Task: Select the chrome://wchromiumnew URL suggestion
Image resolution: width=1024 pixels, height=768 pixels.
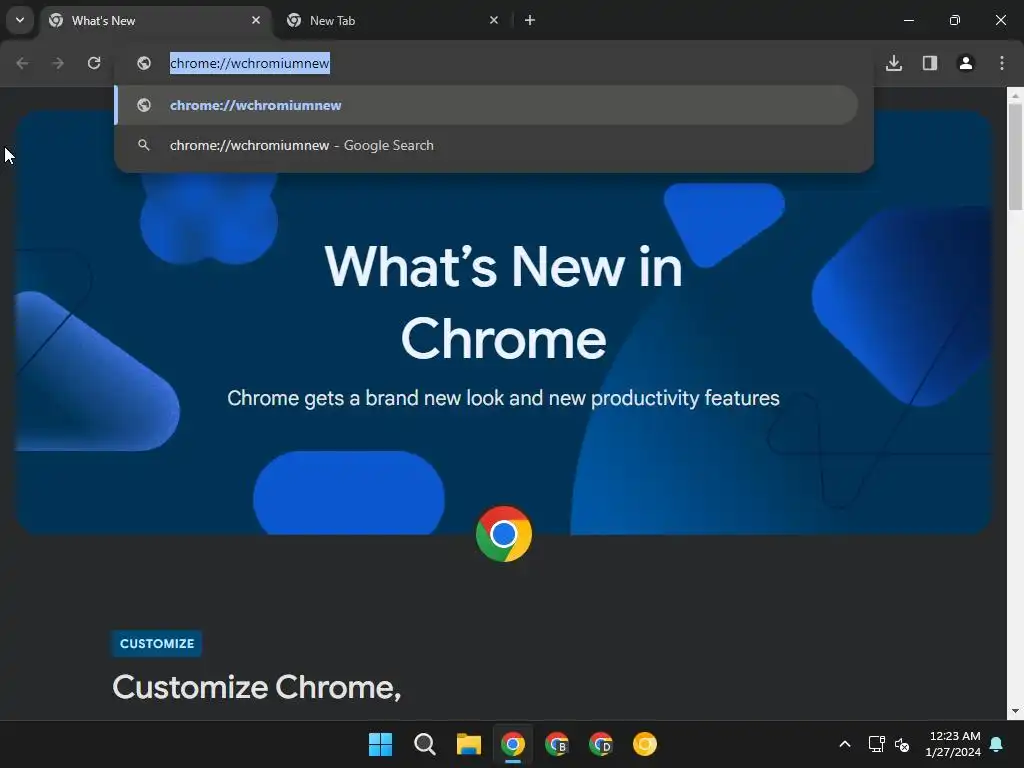Action: [486, 105]
